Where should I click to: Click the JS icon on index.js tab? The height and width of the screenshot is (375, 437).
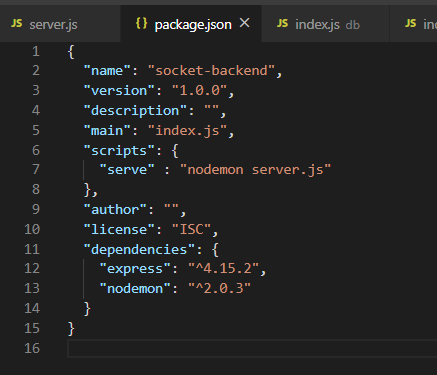point(282,23)
